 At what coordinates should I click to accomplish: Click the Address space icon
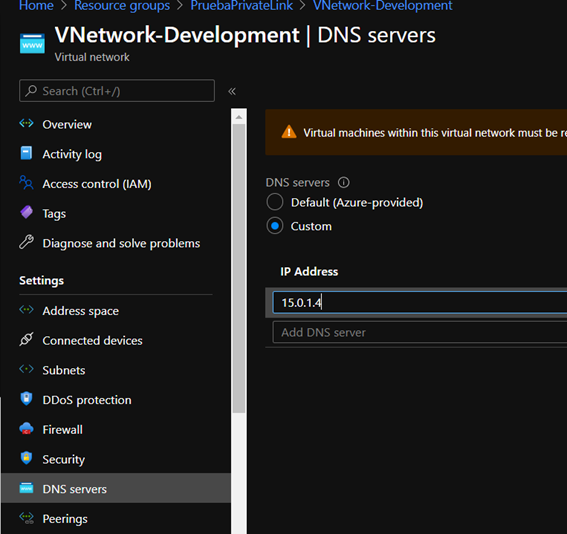coord(26,310)
